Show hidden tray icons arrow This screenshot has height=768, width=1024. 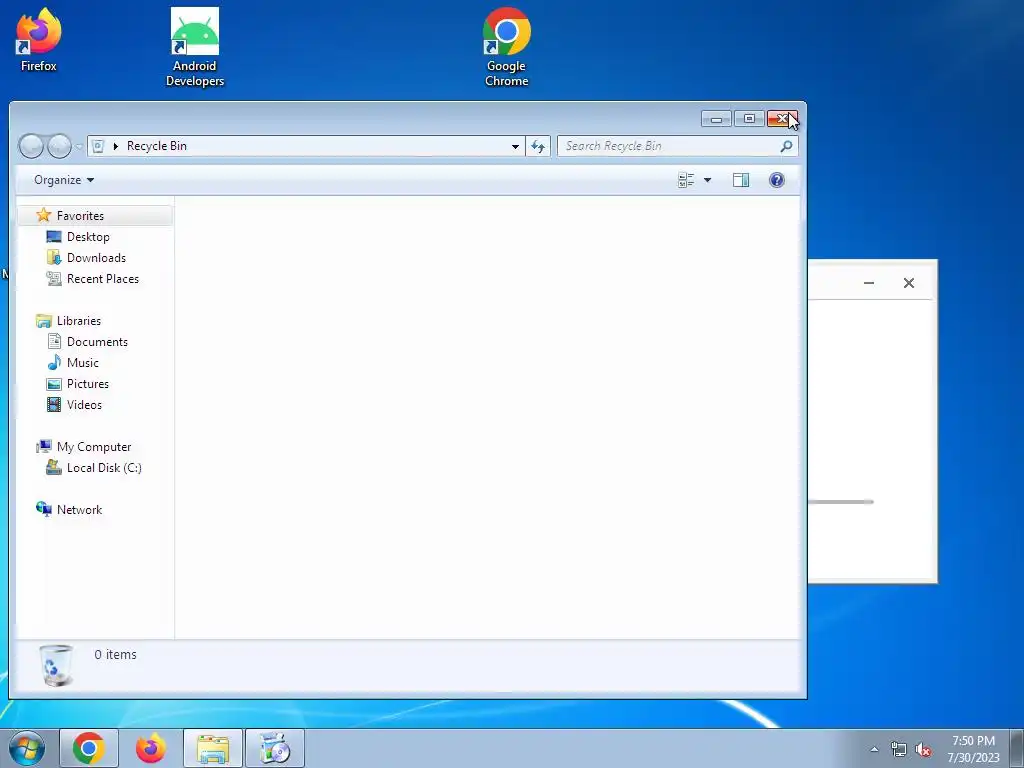pos(874,750)
